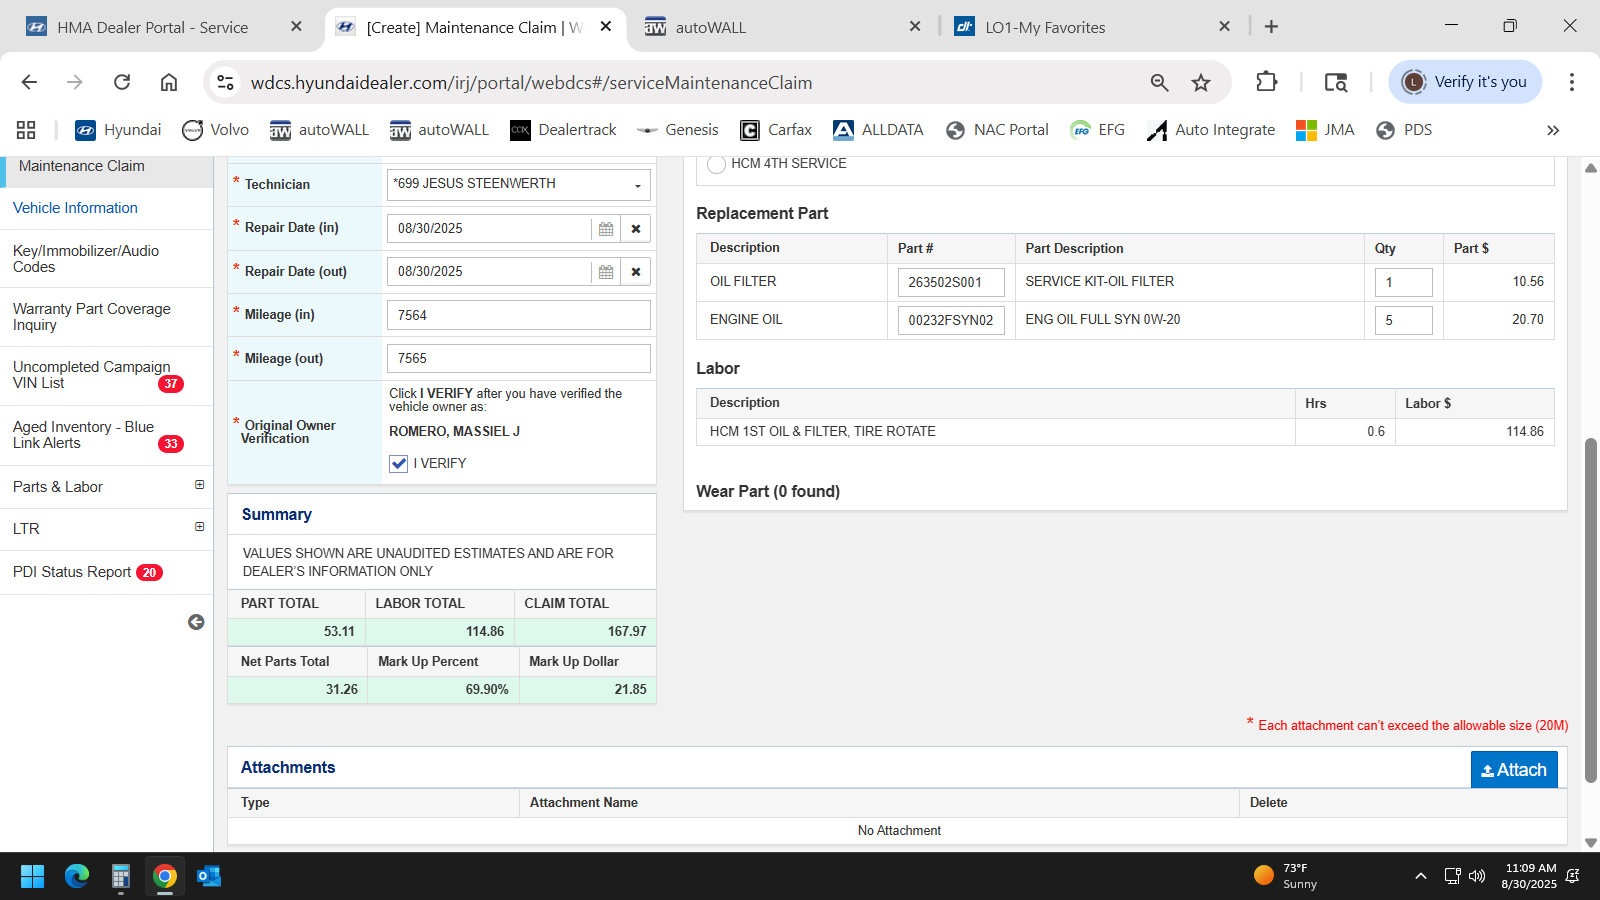Launch Outlook from the taskbar

click(x=209, y=877)
